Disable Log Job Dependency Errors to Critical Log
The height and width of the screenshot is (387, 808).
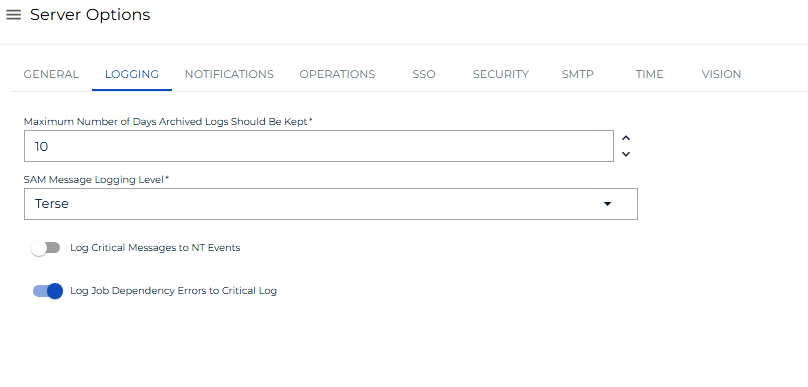point(48,291)
